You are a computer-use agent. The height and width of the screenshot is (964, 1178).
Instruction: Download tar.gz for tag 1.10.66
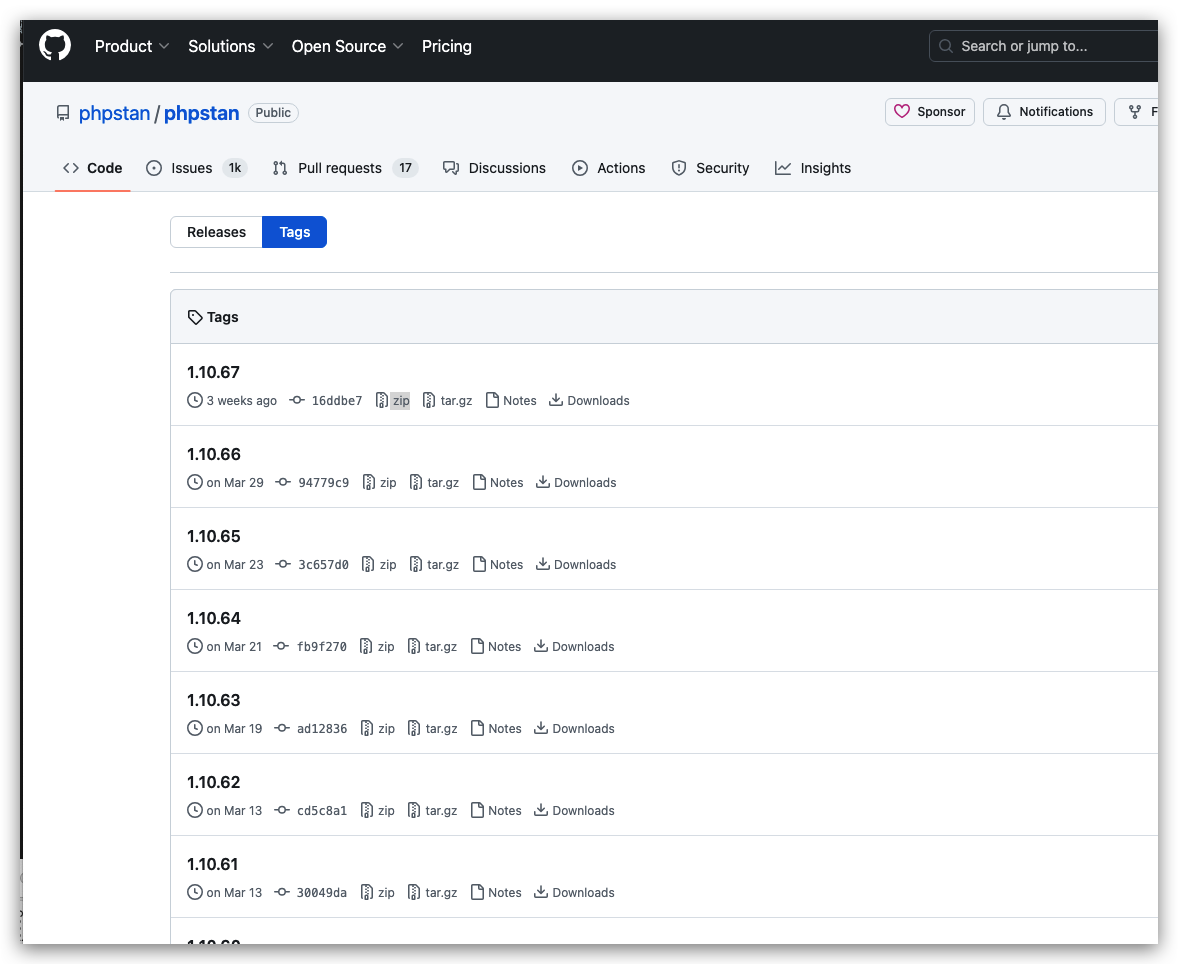pos(434,482)
